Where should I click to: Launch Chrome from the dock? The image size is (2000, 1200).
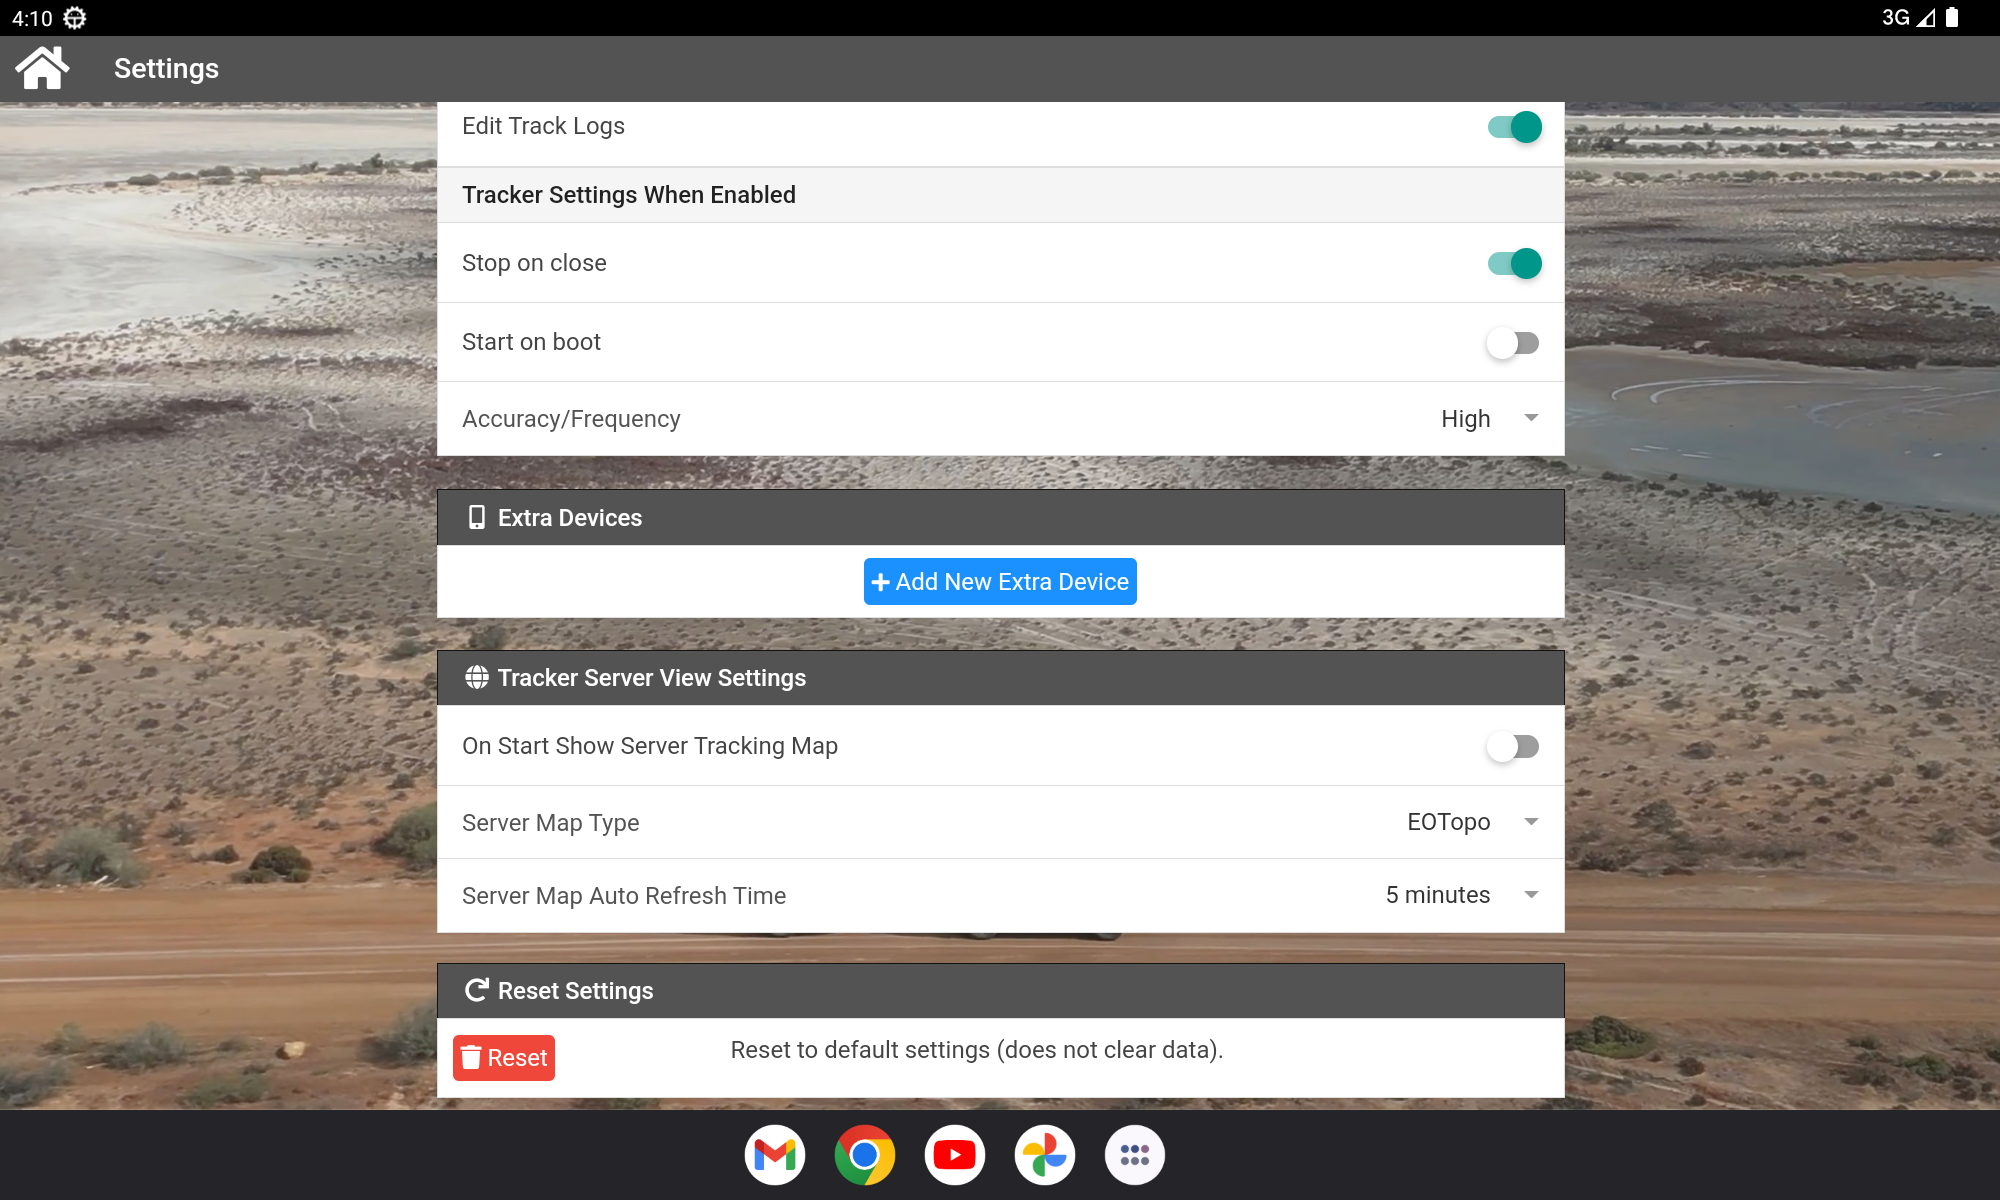coord(865,1155)
